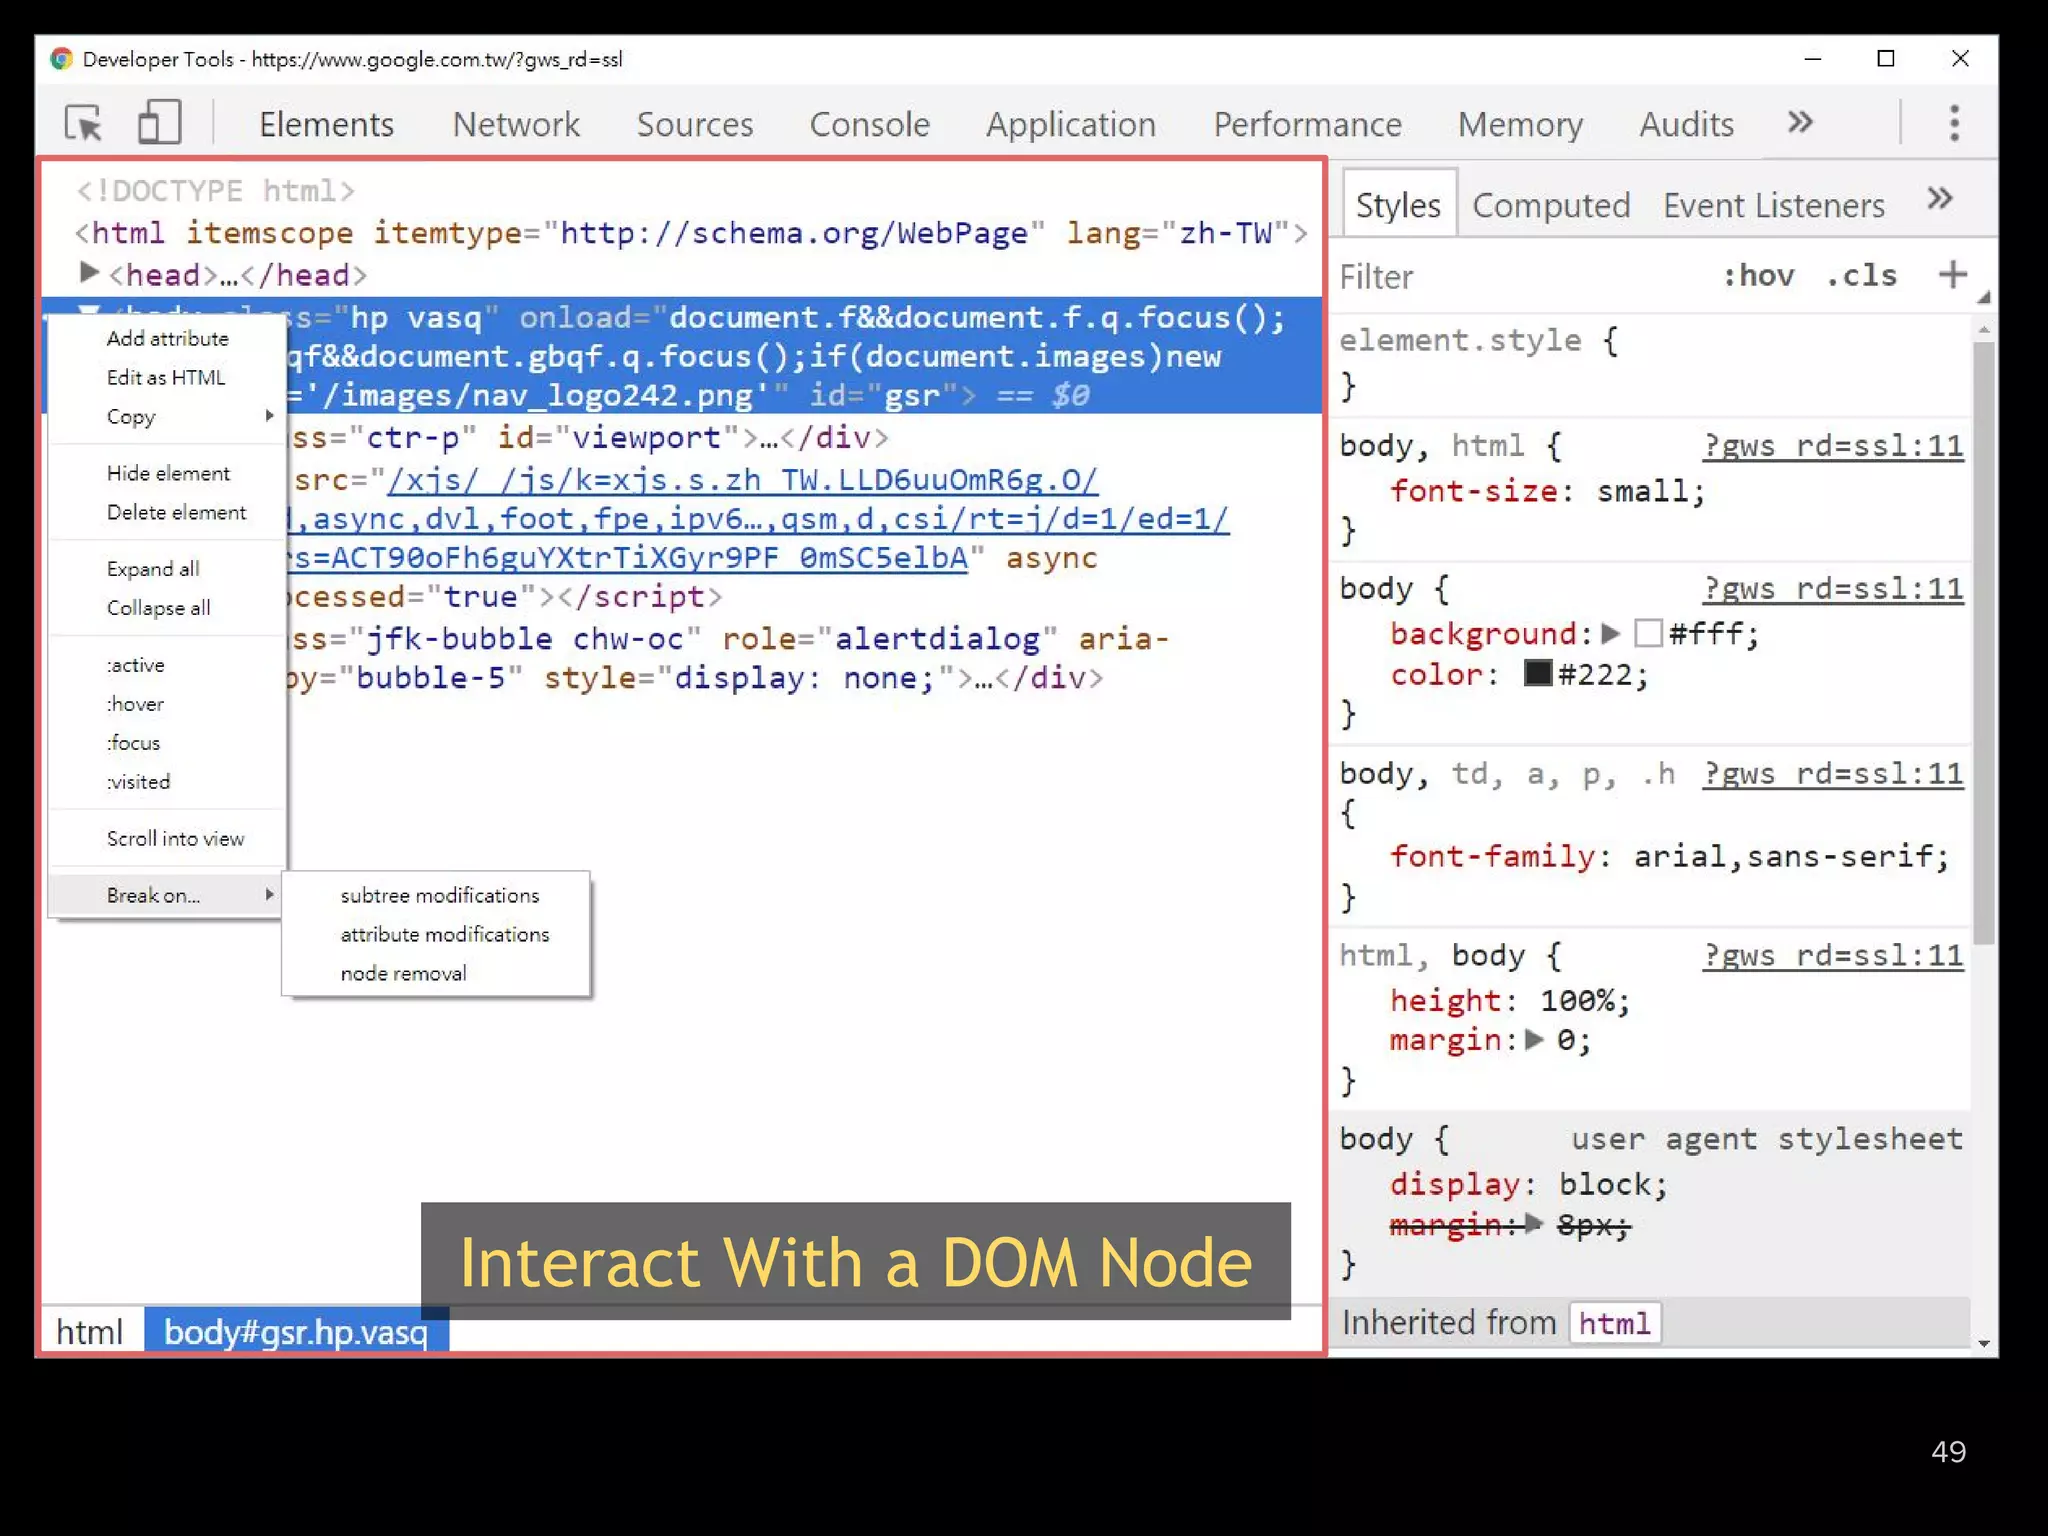Open source link beside body background rule
This screenshot has width=2048, height=1536.
(x=1833, y=588)
